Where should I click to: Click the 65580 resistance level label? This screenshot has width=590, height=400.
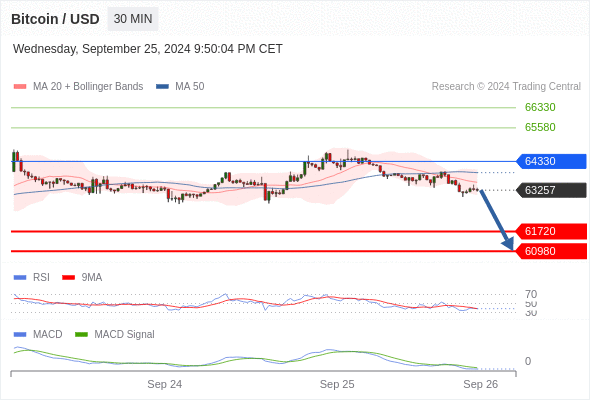coord(540,127)
